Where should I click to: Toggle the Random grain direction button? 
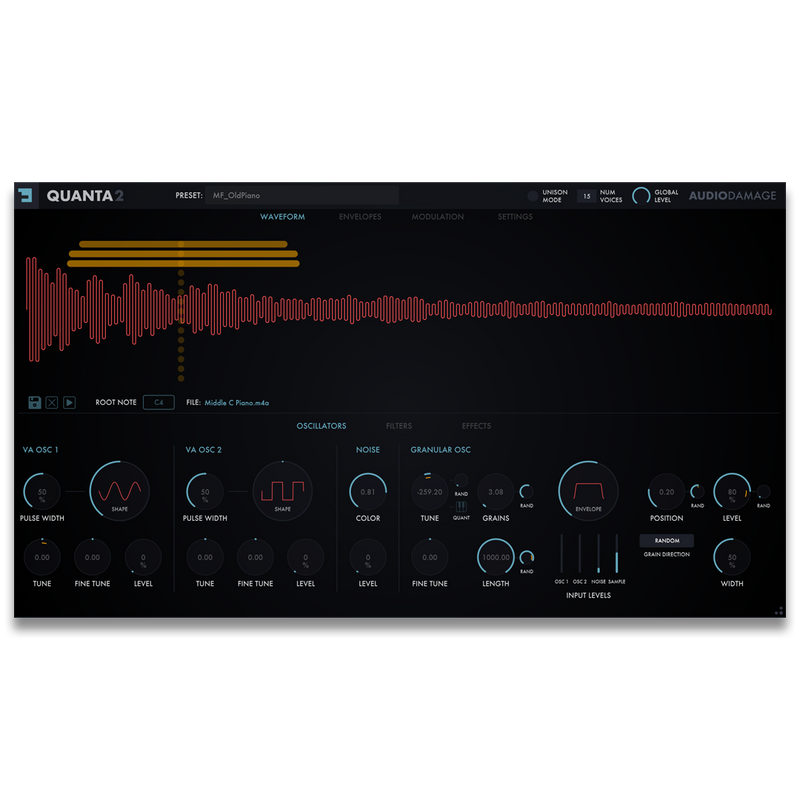pyautogui.click(x=666, y=540)
